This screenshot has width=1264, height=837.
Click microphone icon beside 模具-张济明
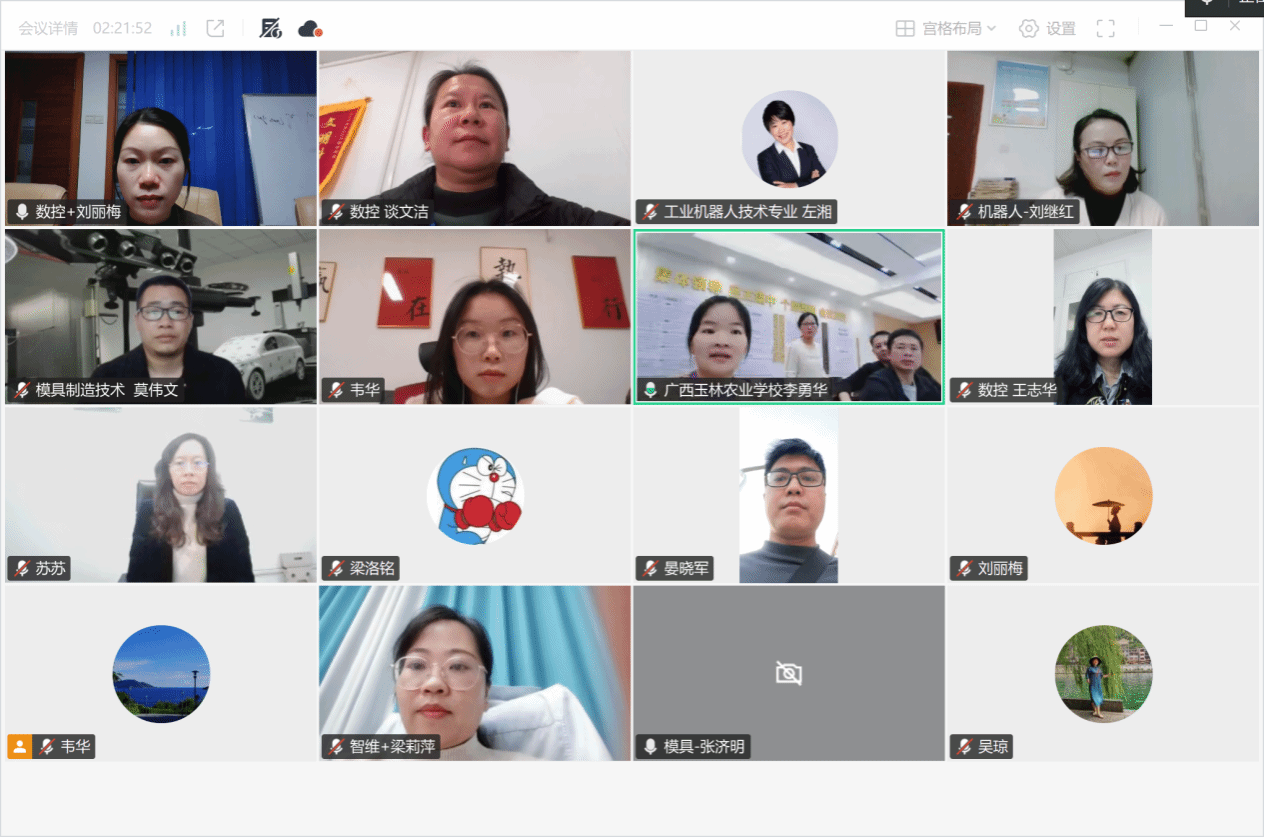650,747
